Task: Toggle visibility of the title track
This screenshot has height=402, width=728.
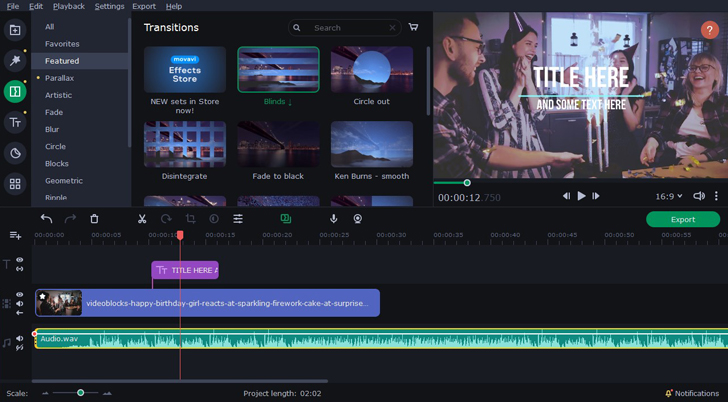Action: click(20, 260)
